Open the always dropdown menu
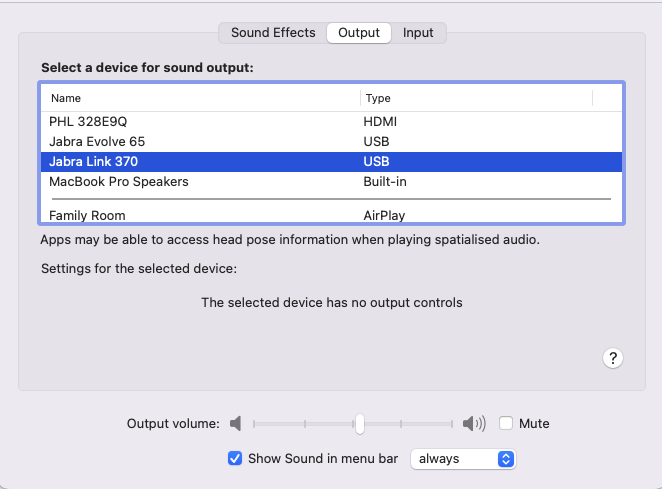This screenshot has height=489, width=662. tap(463, 459)
